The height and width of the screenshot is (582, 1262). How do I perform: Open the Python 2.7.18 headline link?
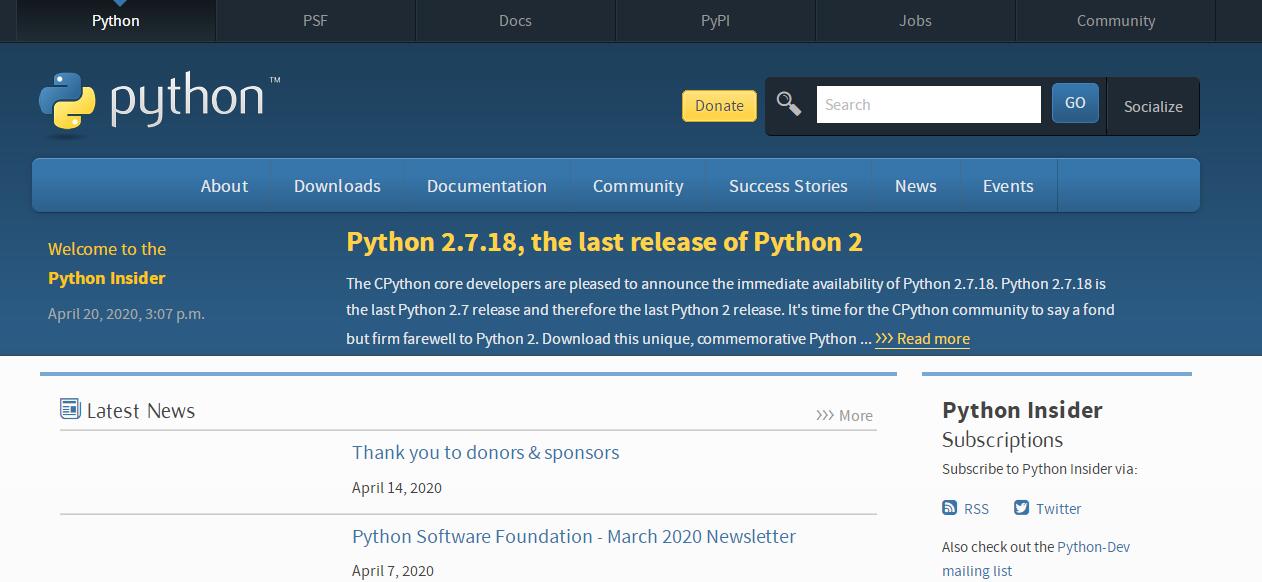604,242
